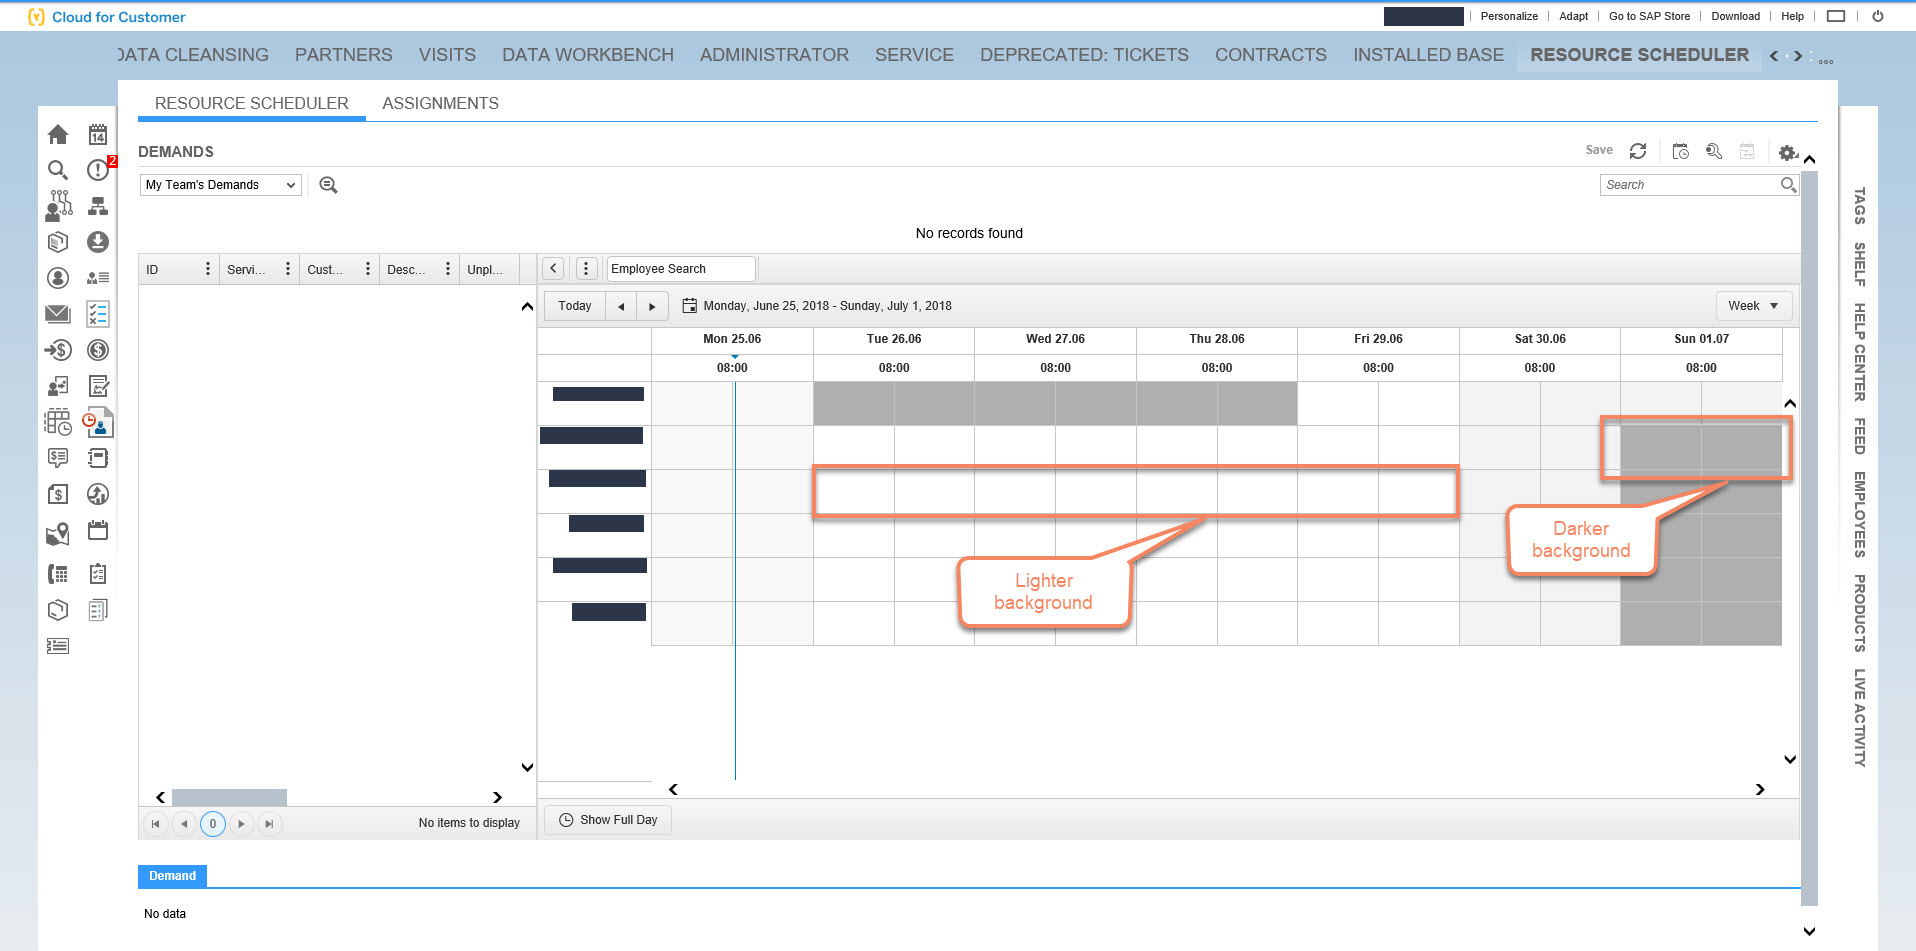1916x951 pixels.
Task: Open the map with pin icon
Action: pyautogui.click(x=58, y=534)
